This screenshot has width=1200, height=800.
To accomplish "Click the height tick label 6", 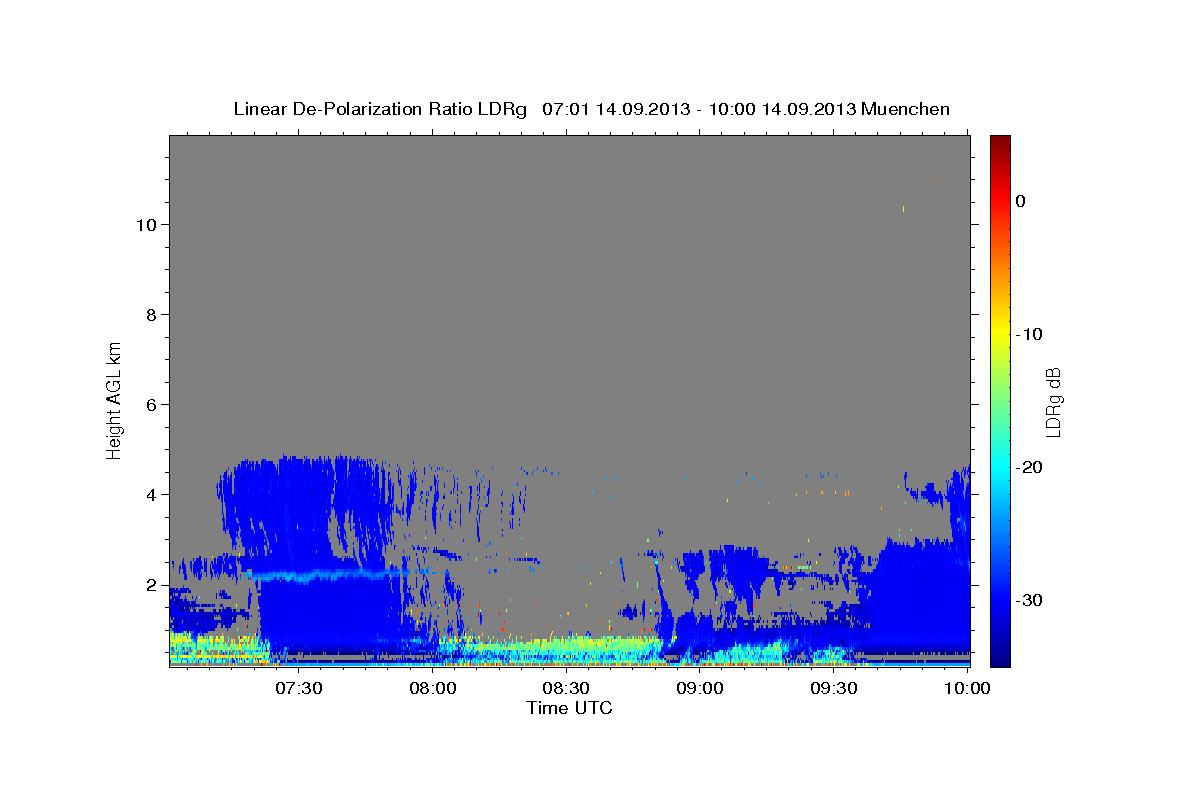I will tap(151, 405).
